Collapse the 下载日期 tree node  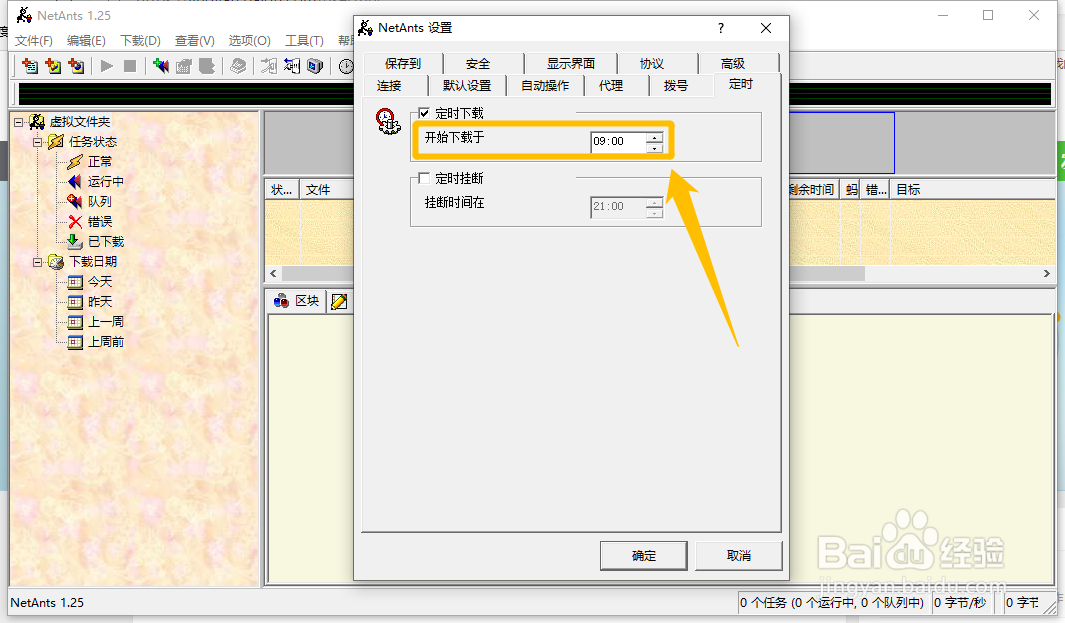pos(37,262)
